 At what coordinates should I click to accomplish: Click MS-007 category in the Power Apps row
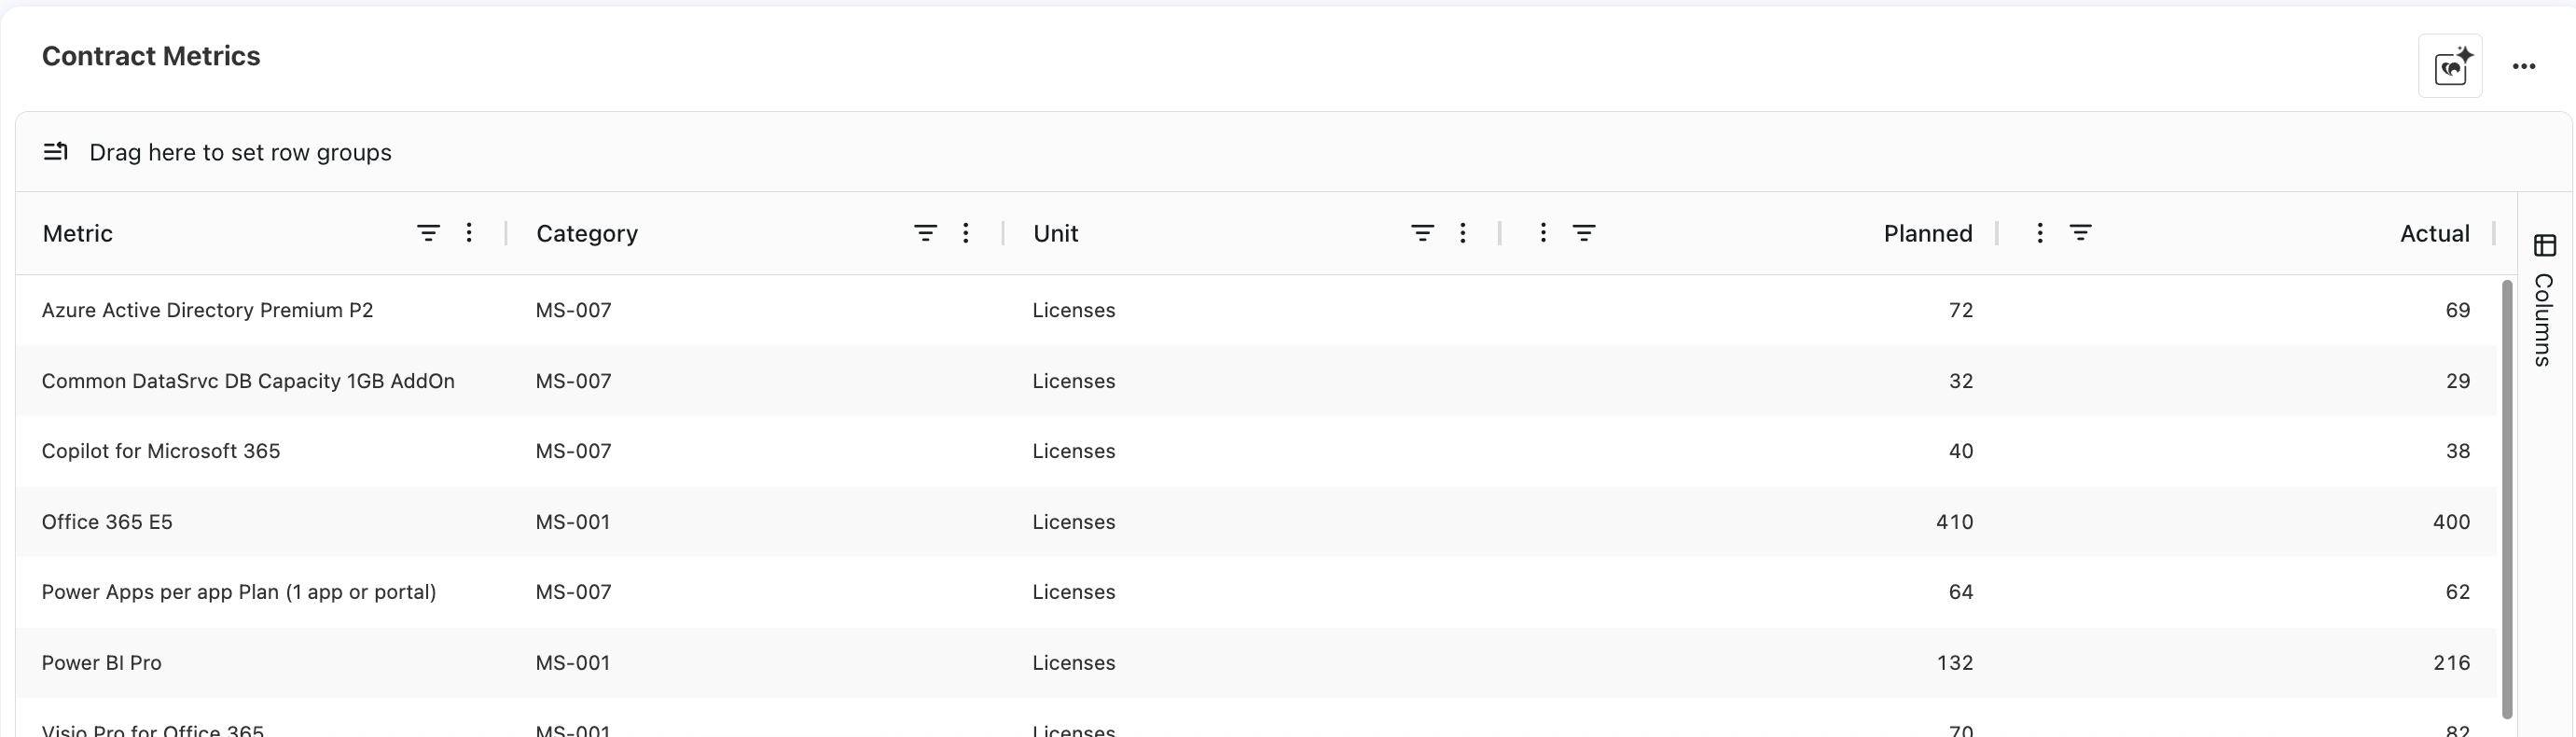coord(573,592)
